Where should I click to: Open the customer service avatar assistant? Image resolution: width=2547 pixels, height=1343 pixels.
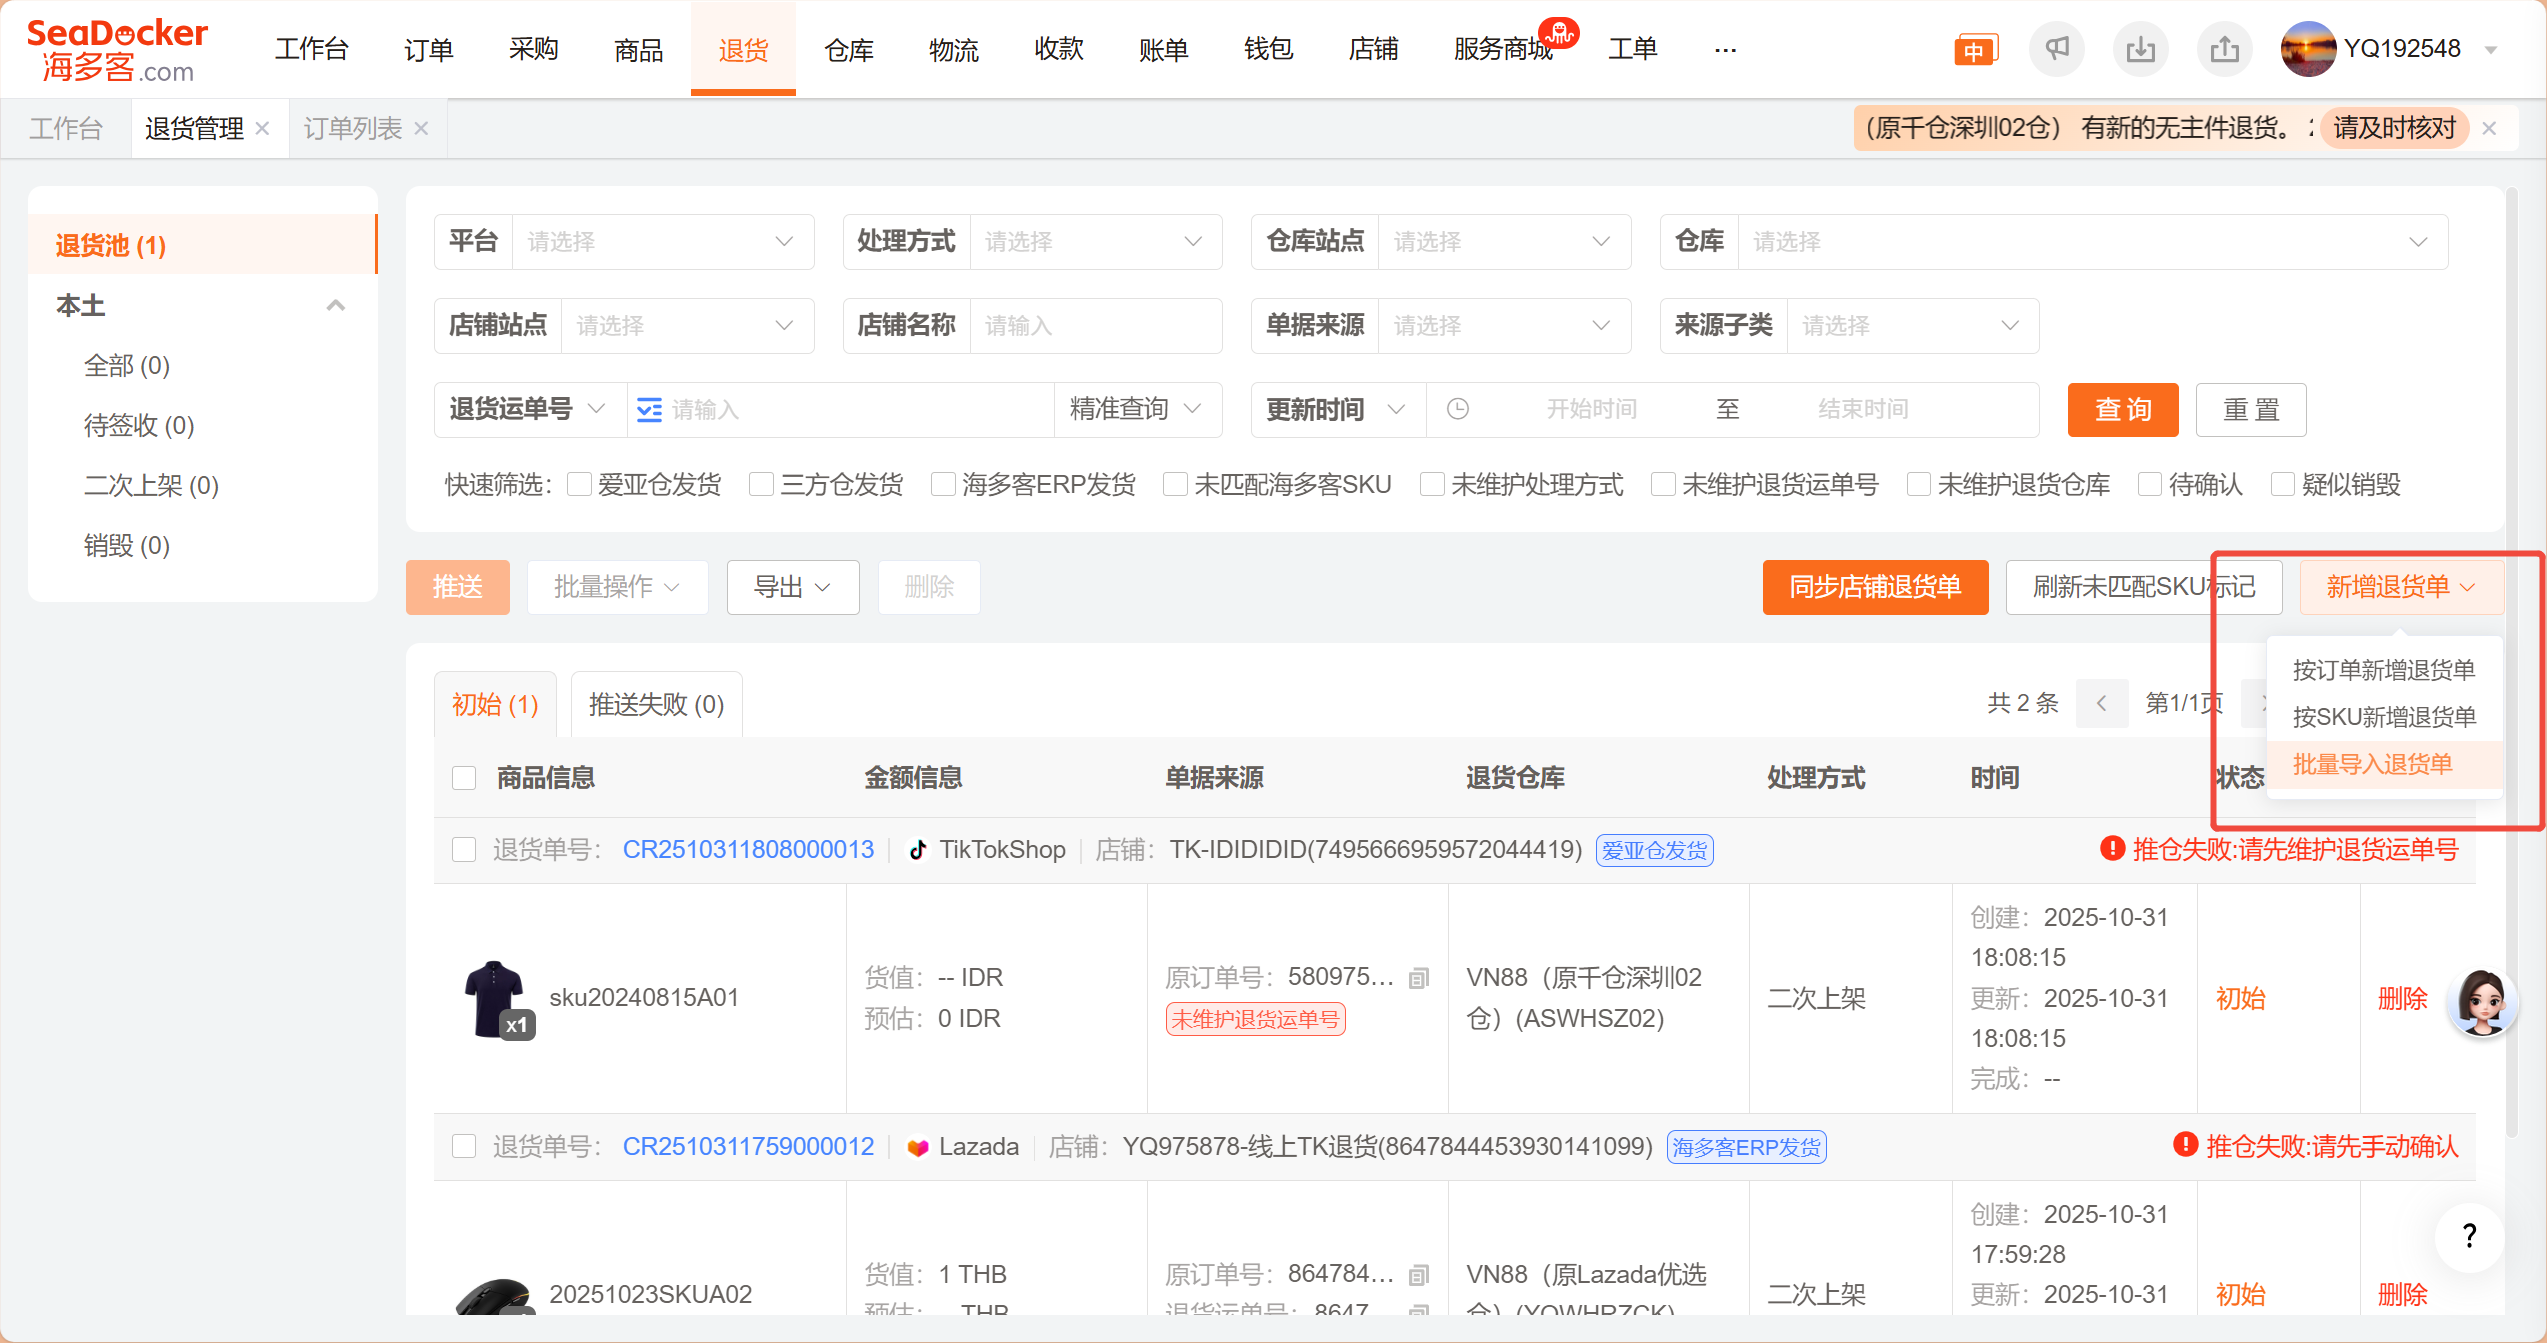coord(2482,1001)
